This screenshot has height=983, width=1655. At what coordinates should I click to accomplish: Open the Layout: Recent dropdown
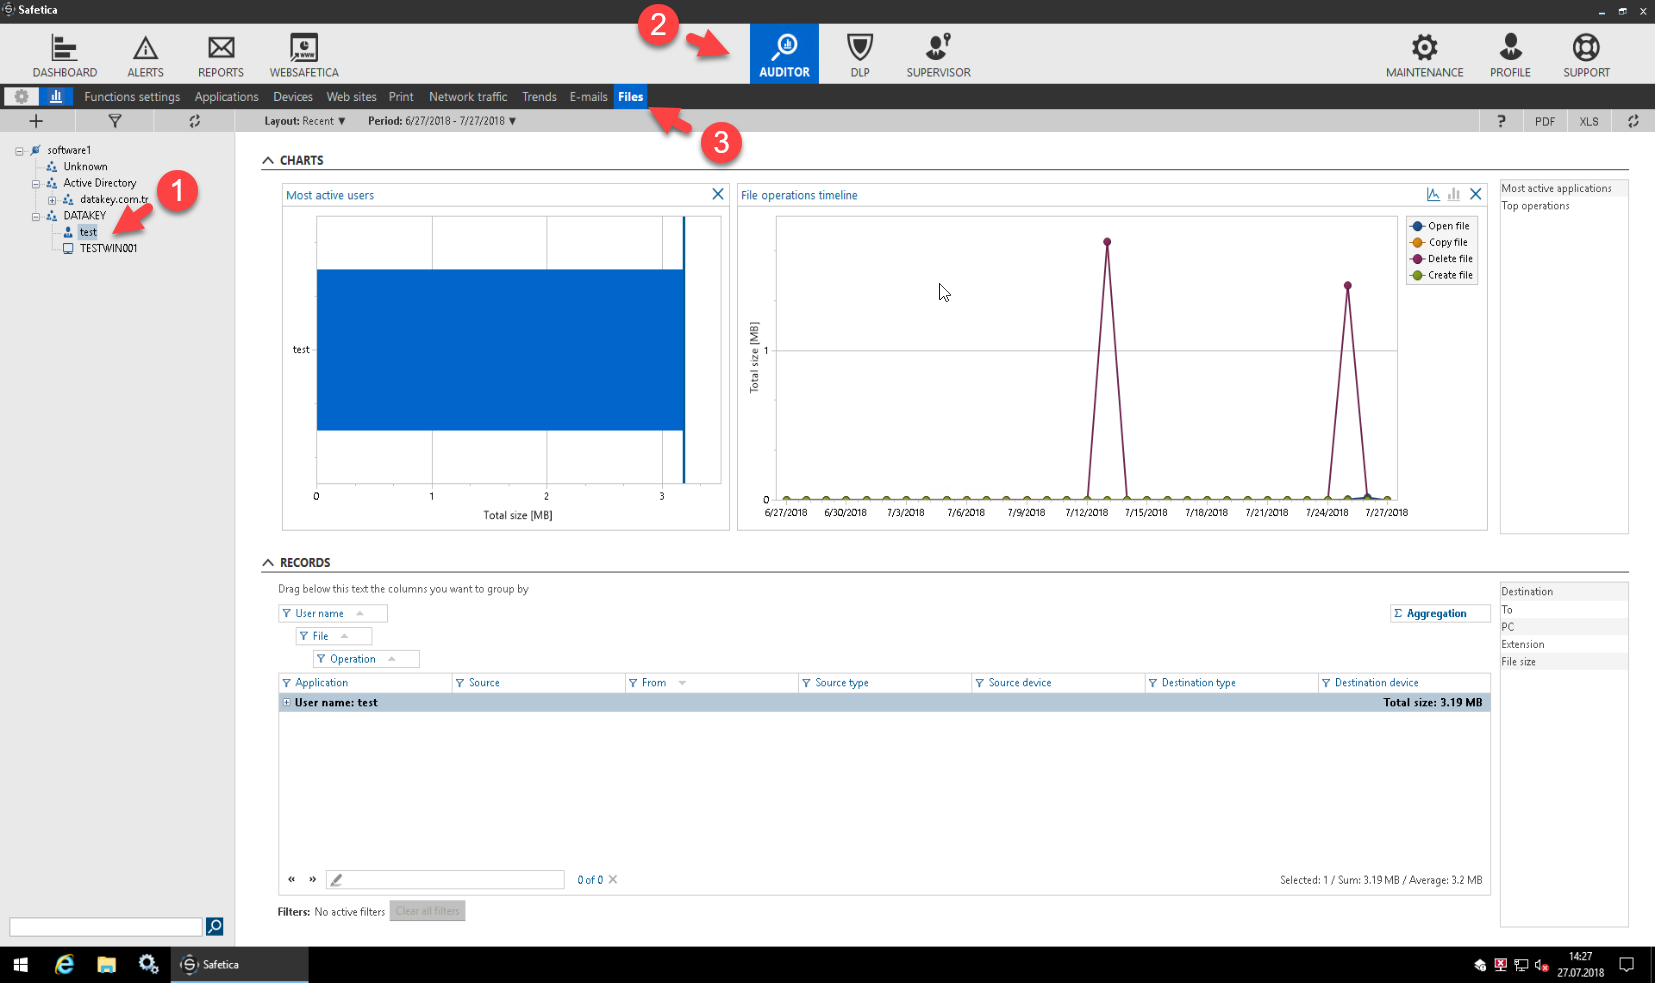click(305, 121)
